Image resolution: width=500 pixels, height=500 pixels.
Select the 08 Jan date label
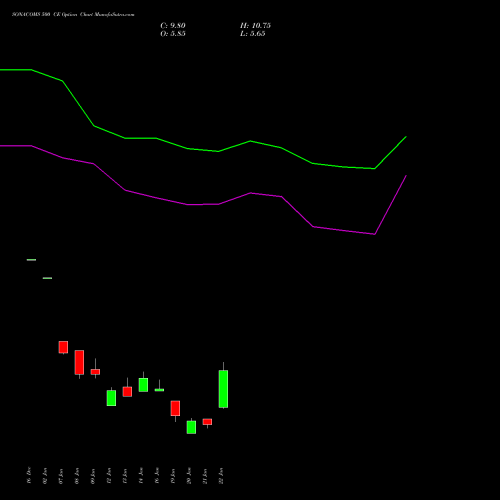point(77,476)
